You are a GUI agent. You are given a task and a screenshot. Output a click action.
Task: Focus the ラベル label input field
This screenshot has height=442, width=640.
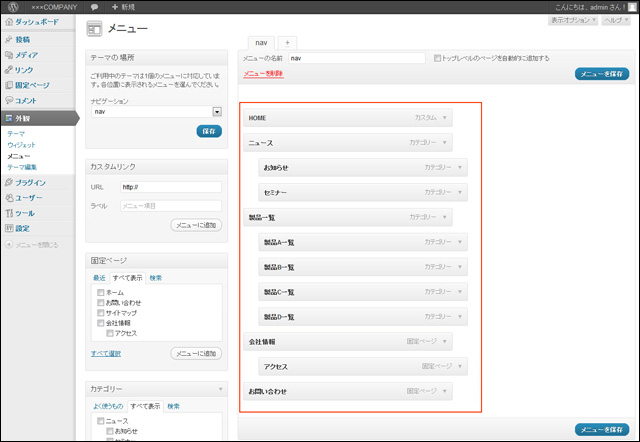(171, 206)
